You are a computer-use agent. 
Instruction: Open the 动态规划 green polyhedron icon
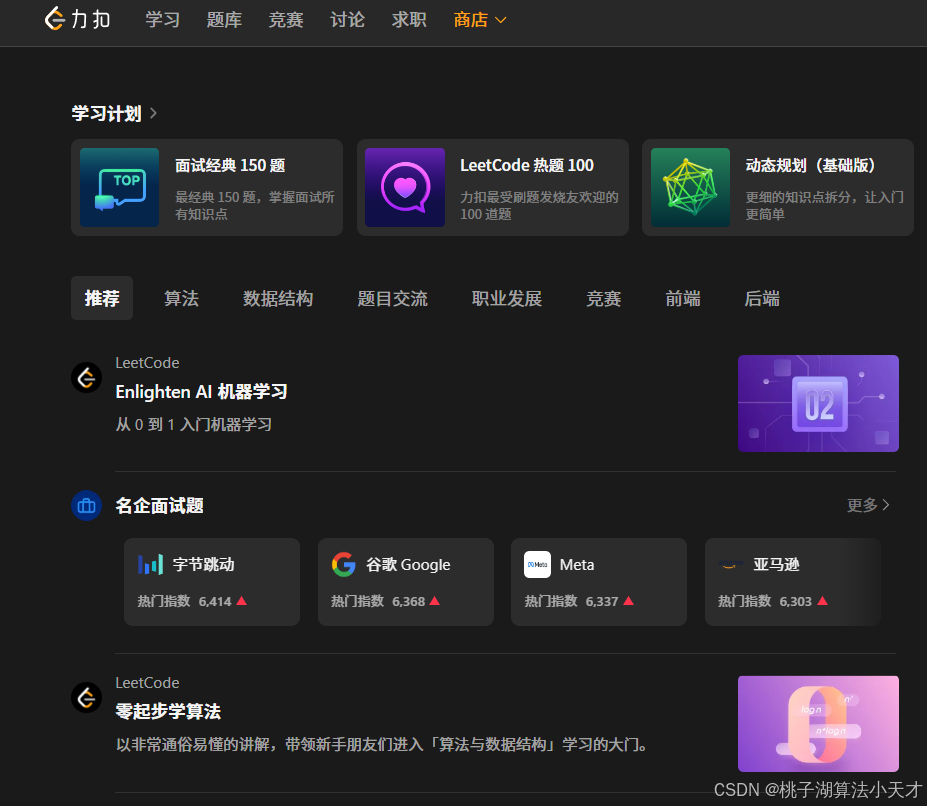(691, 187)
